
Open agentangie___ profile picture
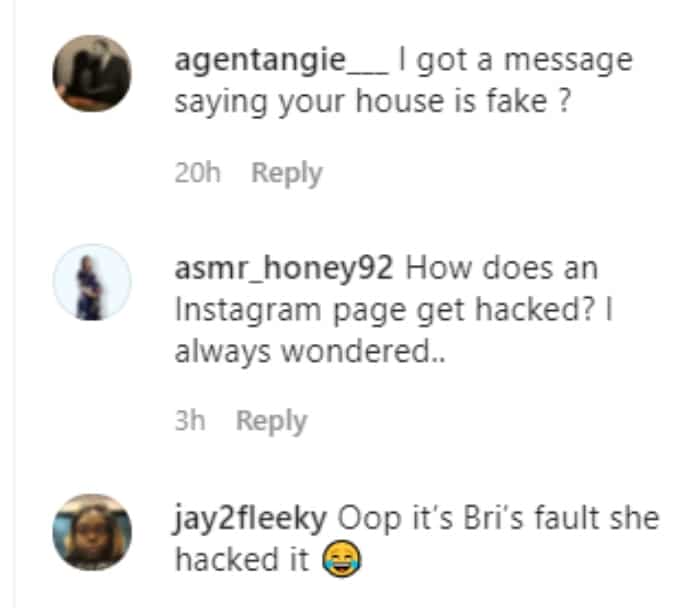(92, 73)
